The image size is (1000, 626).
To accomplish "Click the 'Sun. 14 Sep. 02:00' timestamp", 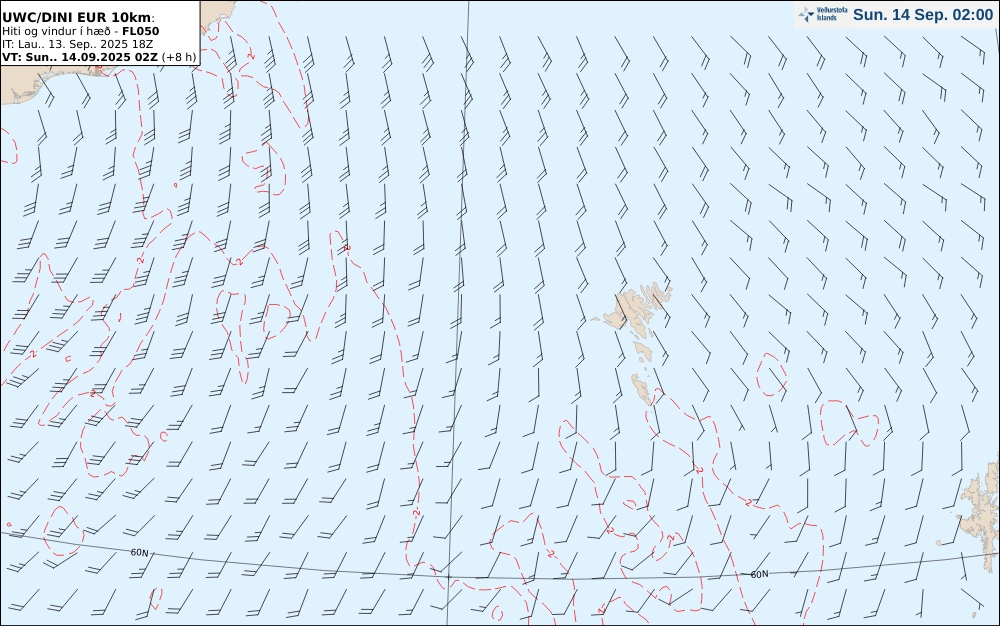I will pyautogui.click(x=923, y=15).
